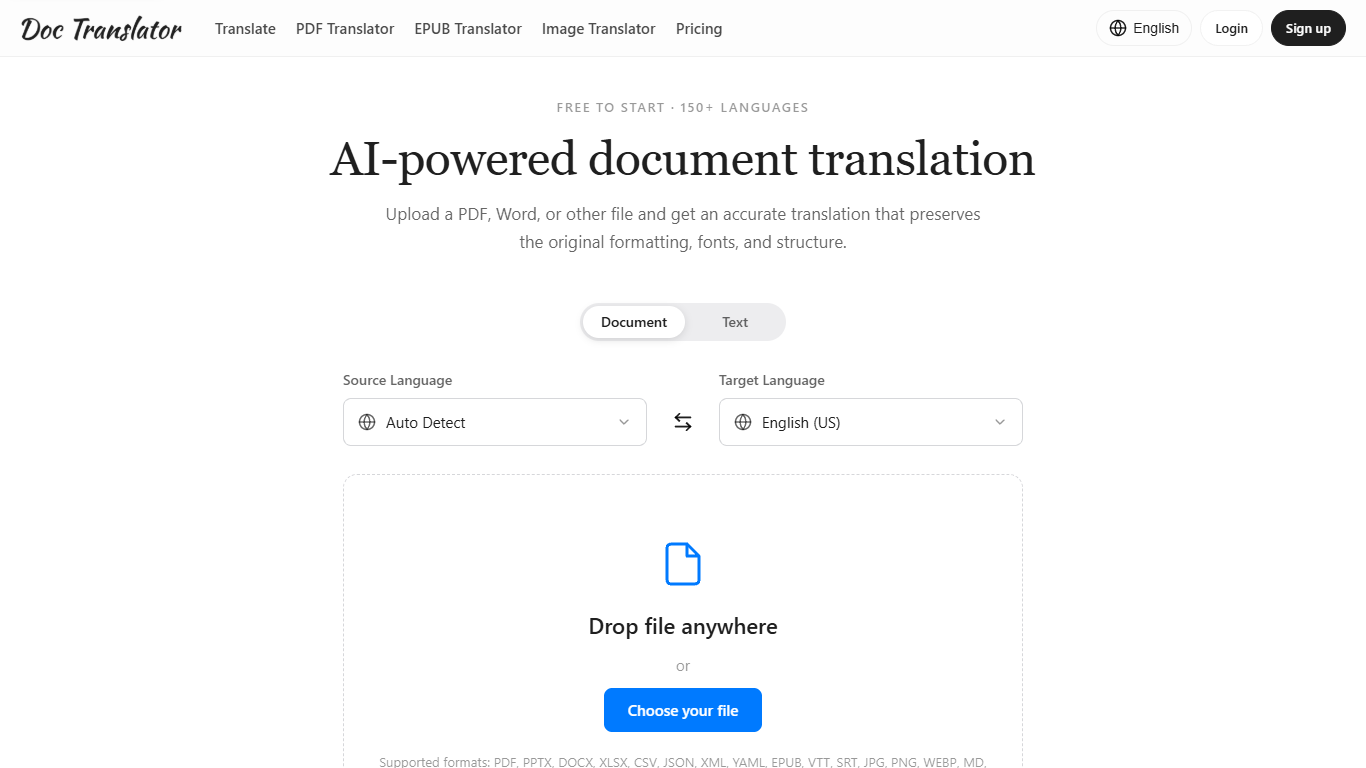Viewport: 1366px width, 768px height.
Task: Click the Supported formats text line
Action: point(683,761)
